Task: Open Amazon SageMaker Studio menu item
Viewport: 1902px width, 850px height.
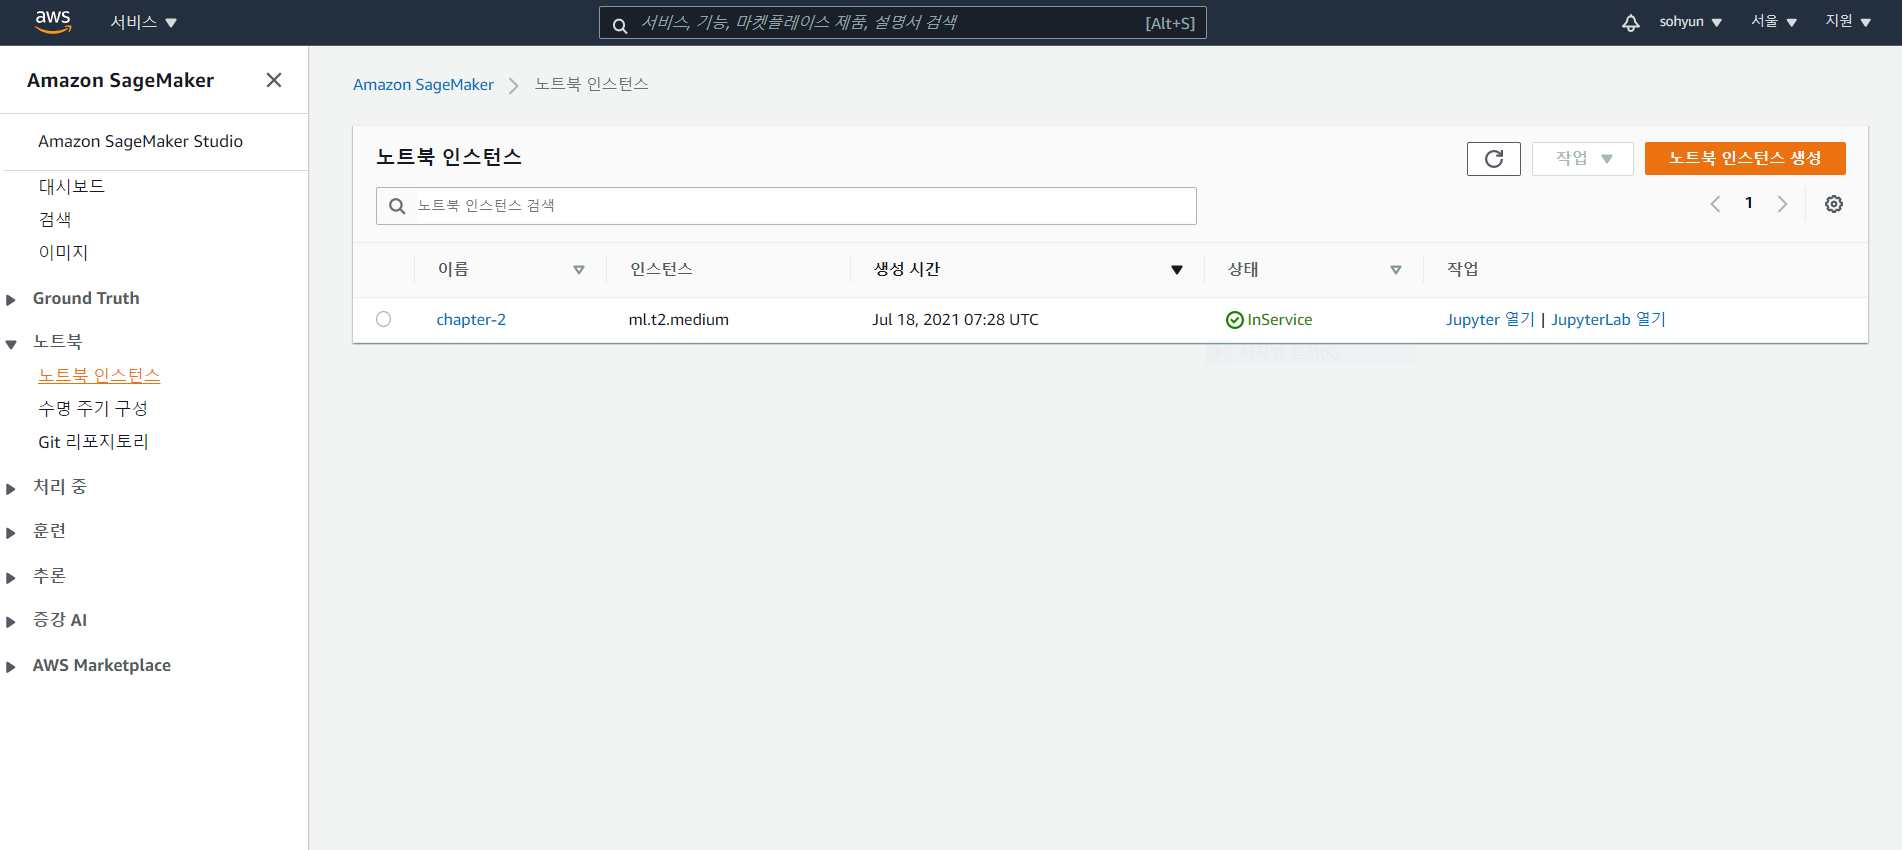Action: click(x=140, y=141)
